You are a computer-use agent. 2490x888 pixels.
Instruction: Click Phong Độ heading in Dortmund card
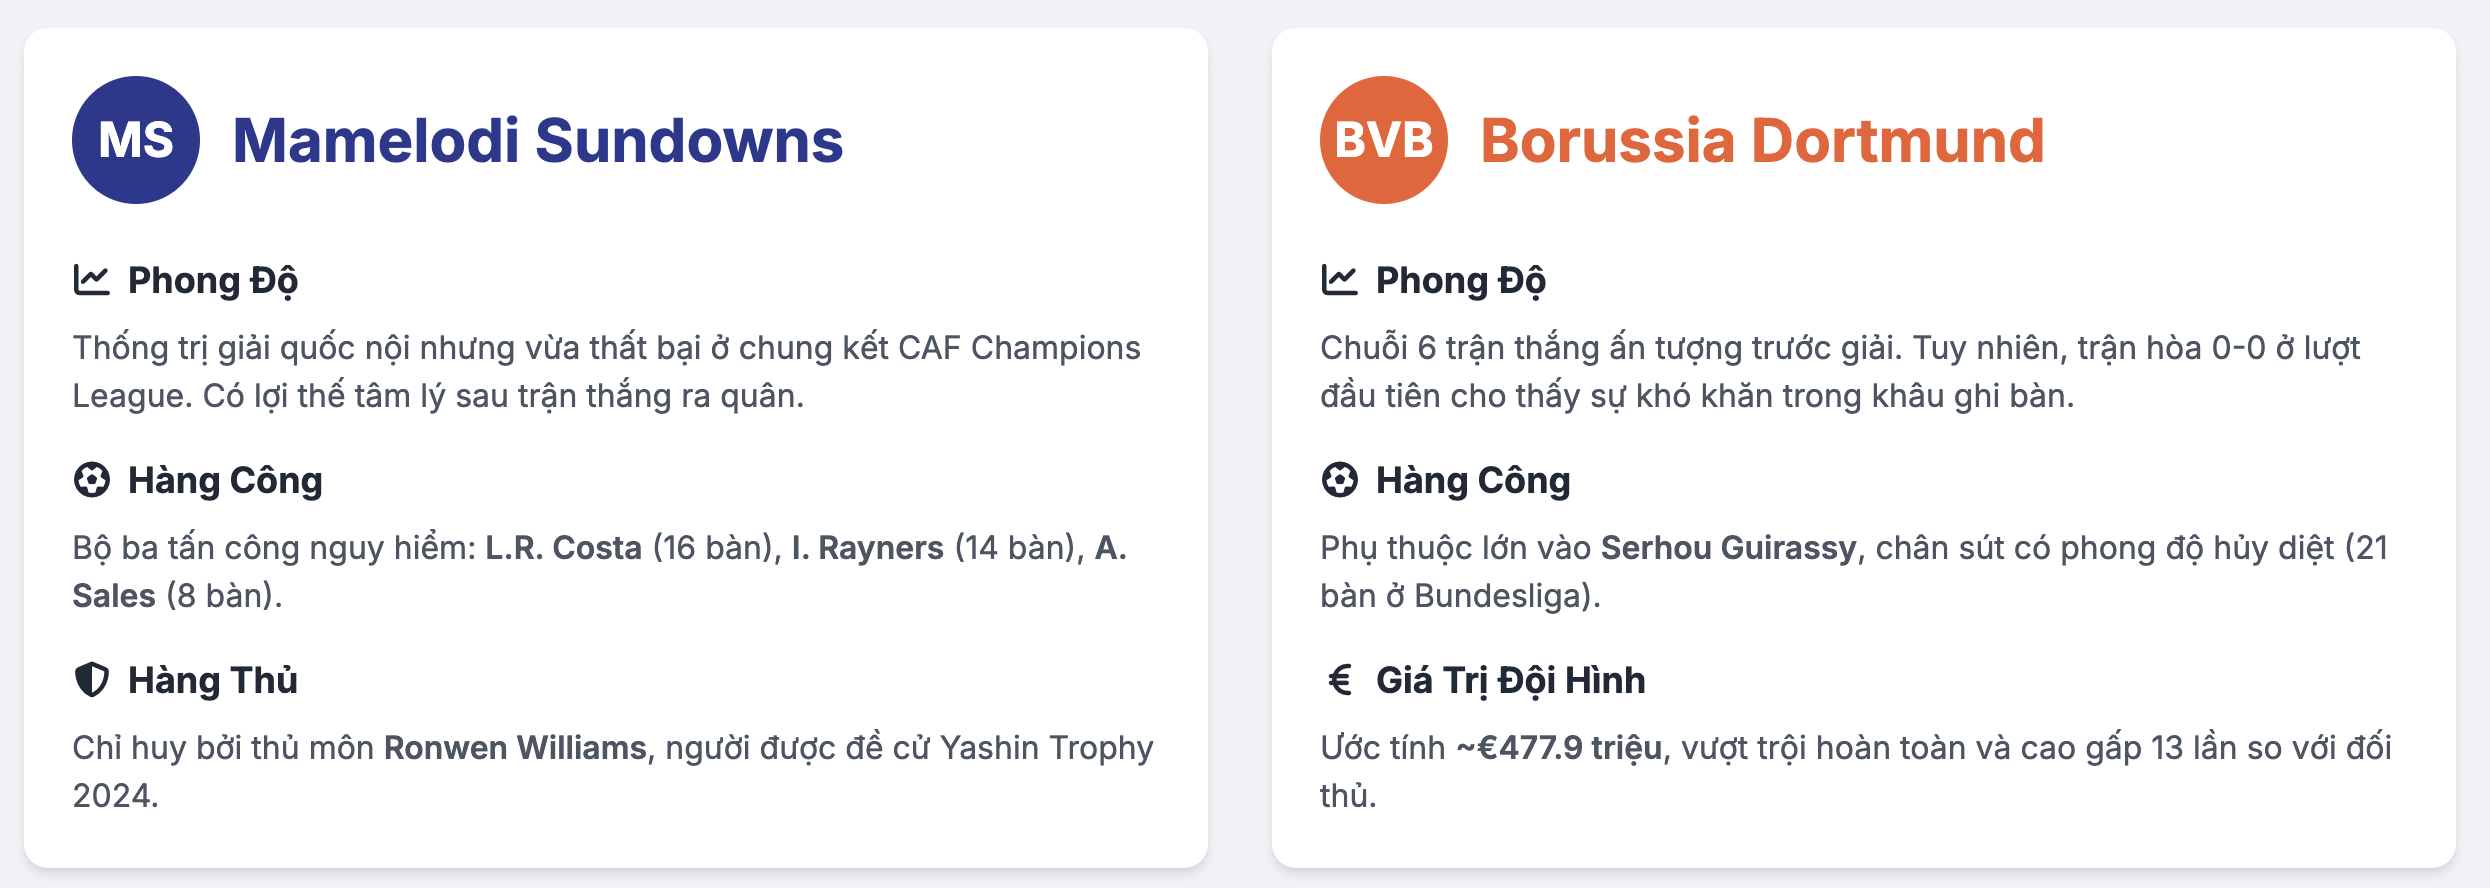tap(1461, 281)
